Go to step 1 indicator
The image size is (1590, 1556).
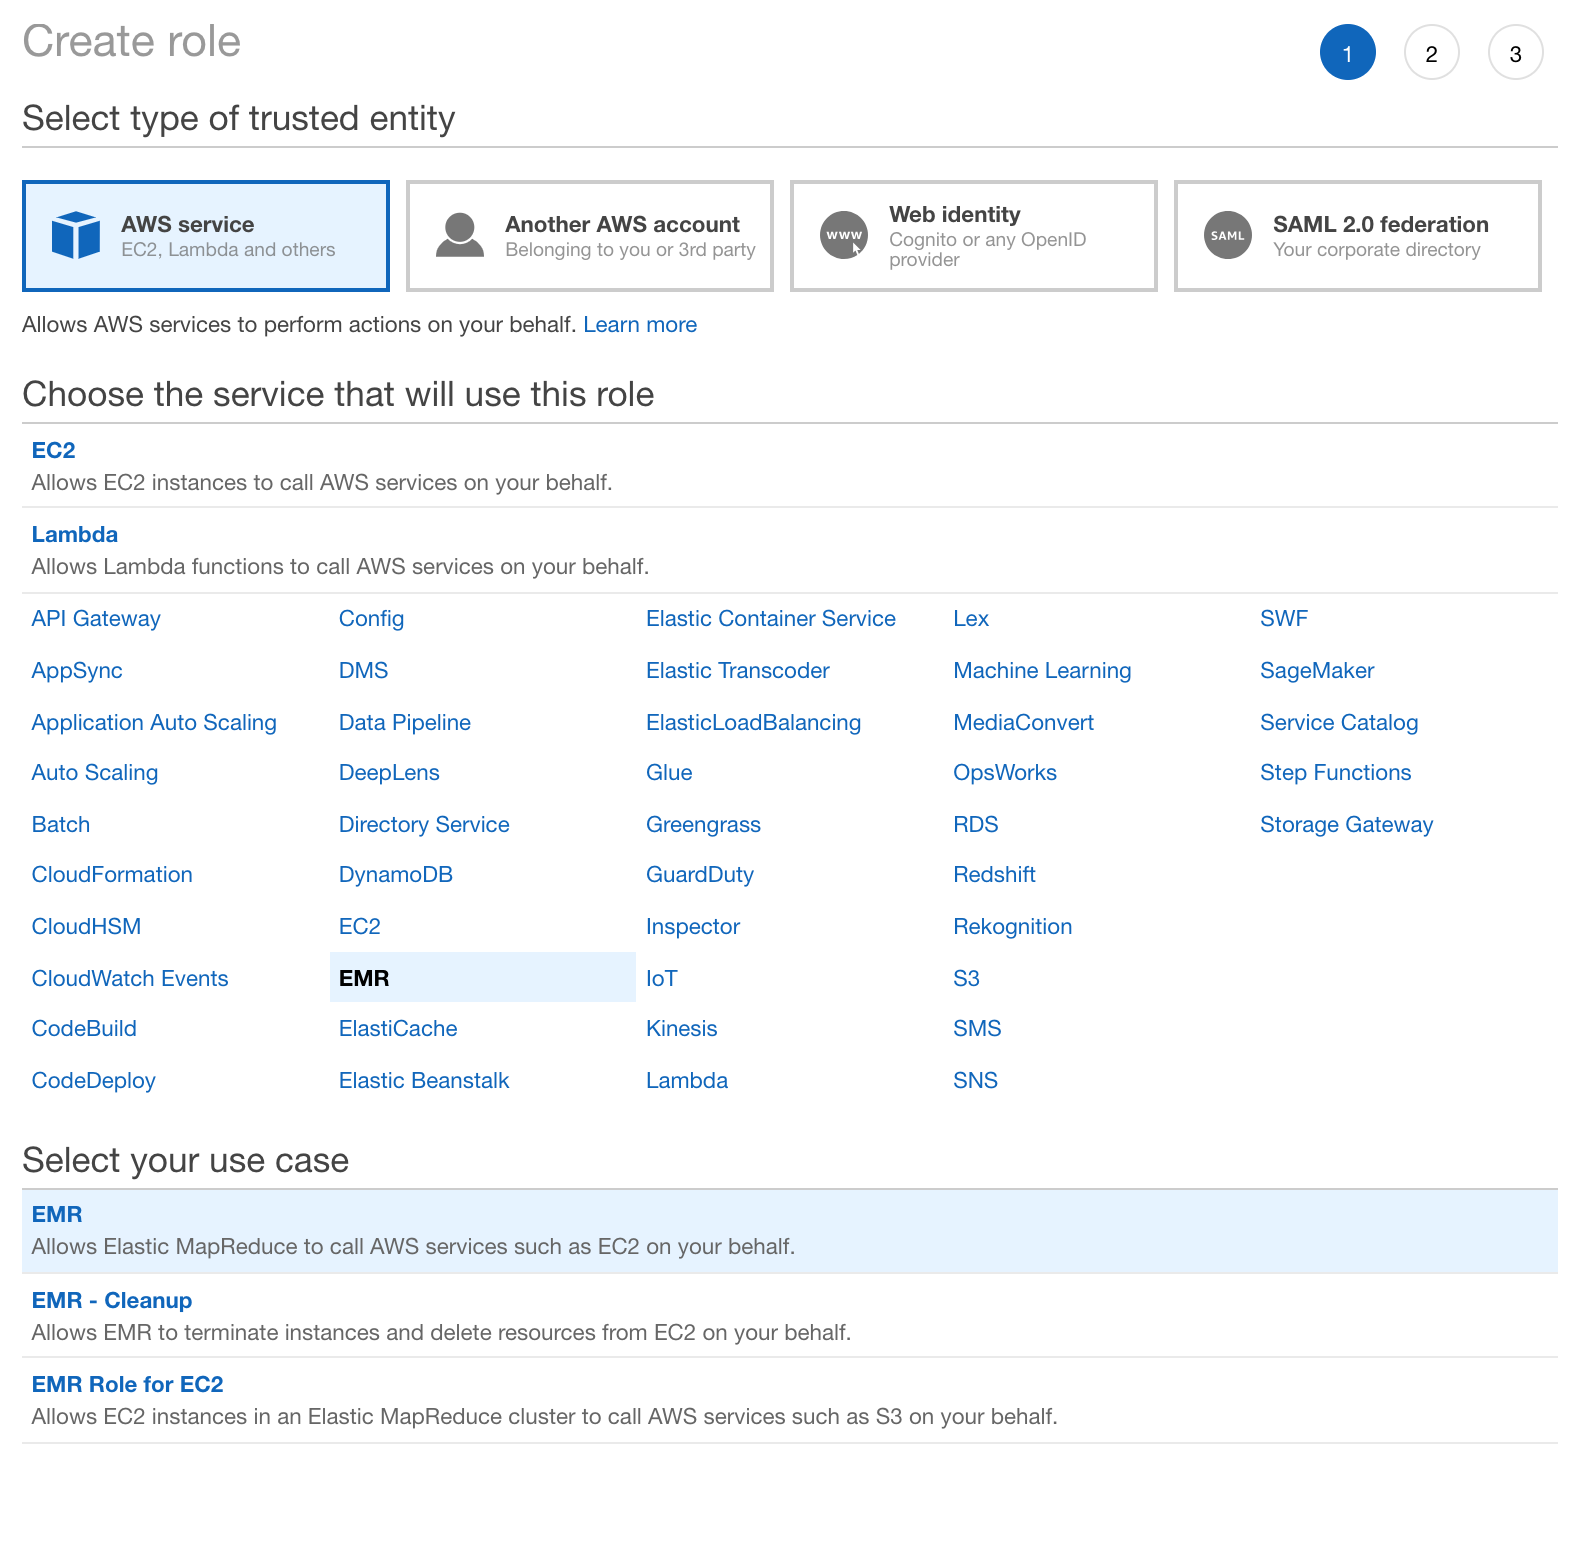(1348, 52)
